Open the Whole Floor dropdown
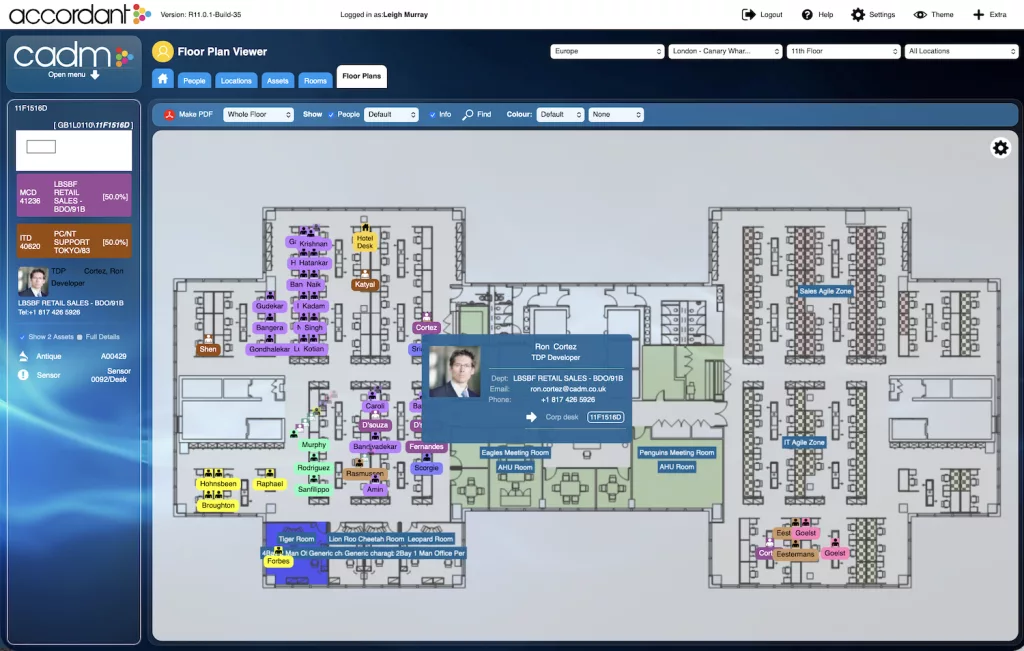This screenshot has width=1024, height=651. [x=259, y=114]
